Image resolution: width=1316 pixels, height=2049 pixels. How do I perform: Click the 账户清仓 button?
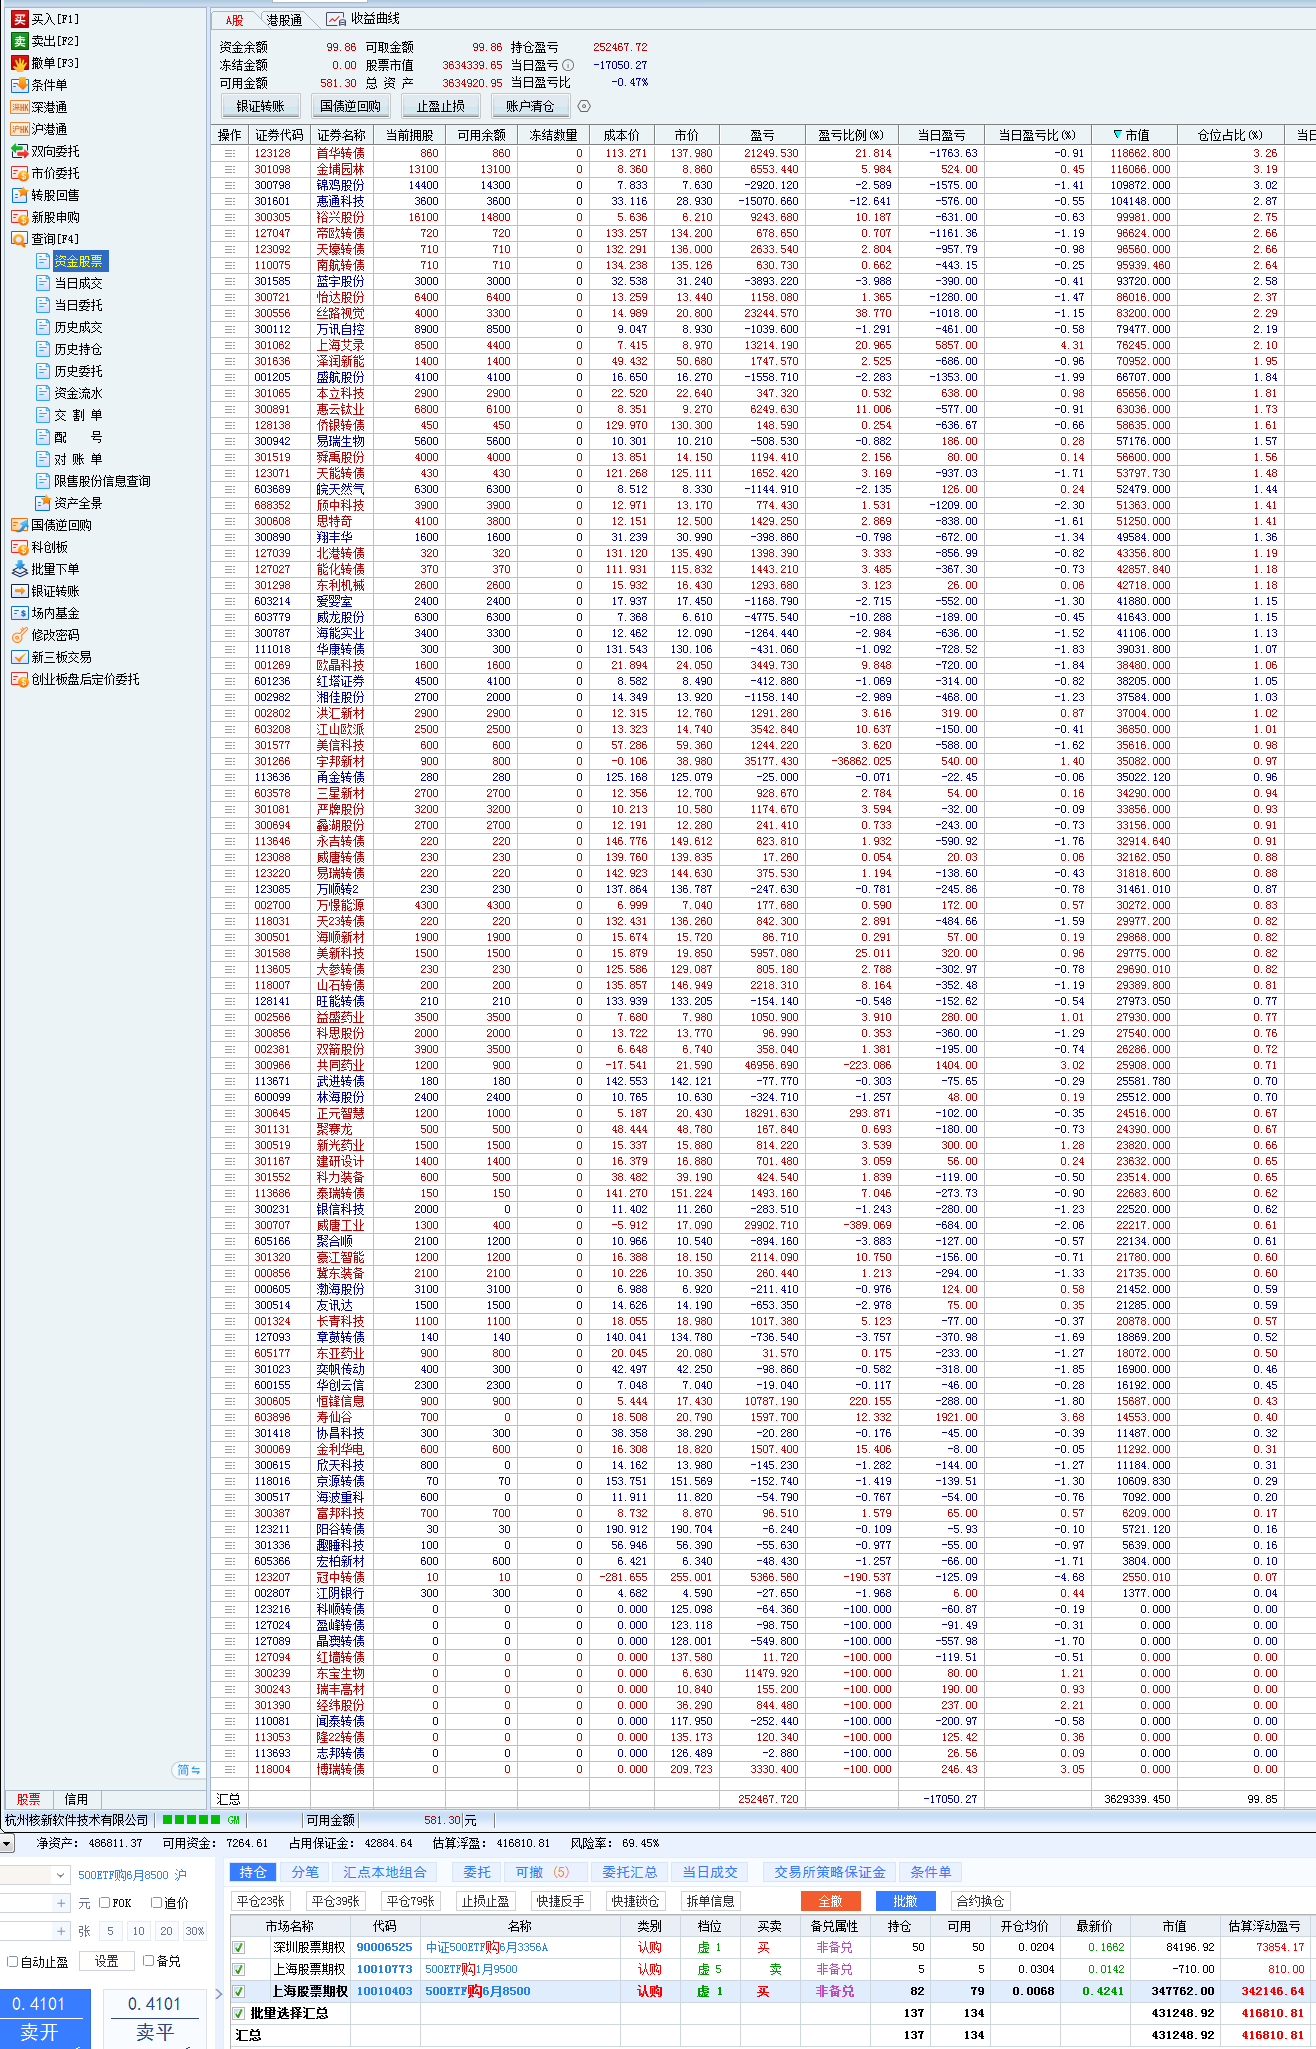(x=530, y=106)
